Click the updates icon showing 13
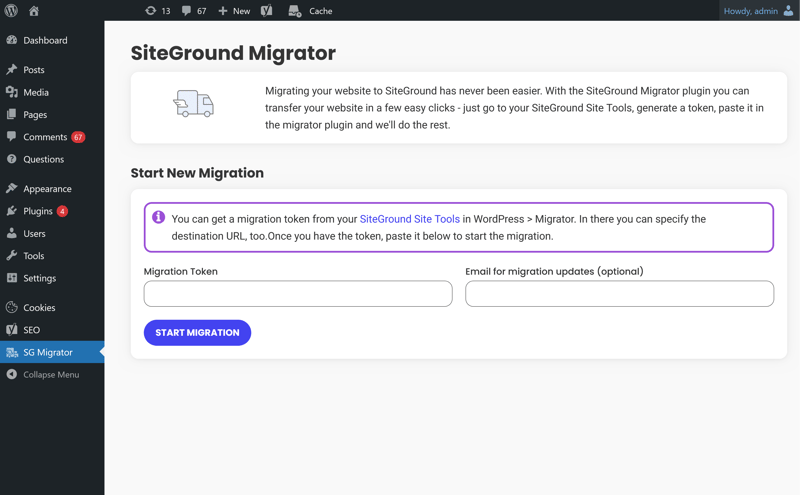Viewport: 800px width, 495px height. pyautogui.click(x=151, y=11)
